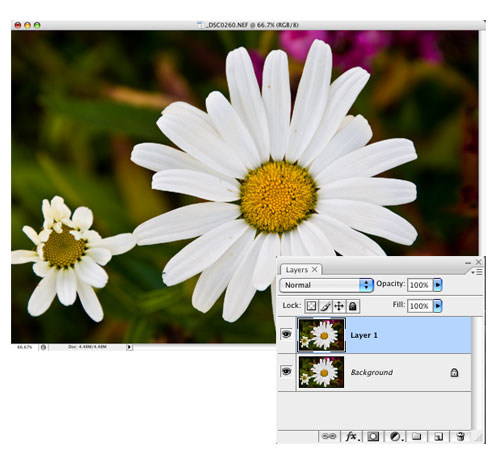Toggle lock all
The width and height of the screenshot is (500, 459).
pos(353,306)
